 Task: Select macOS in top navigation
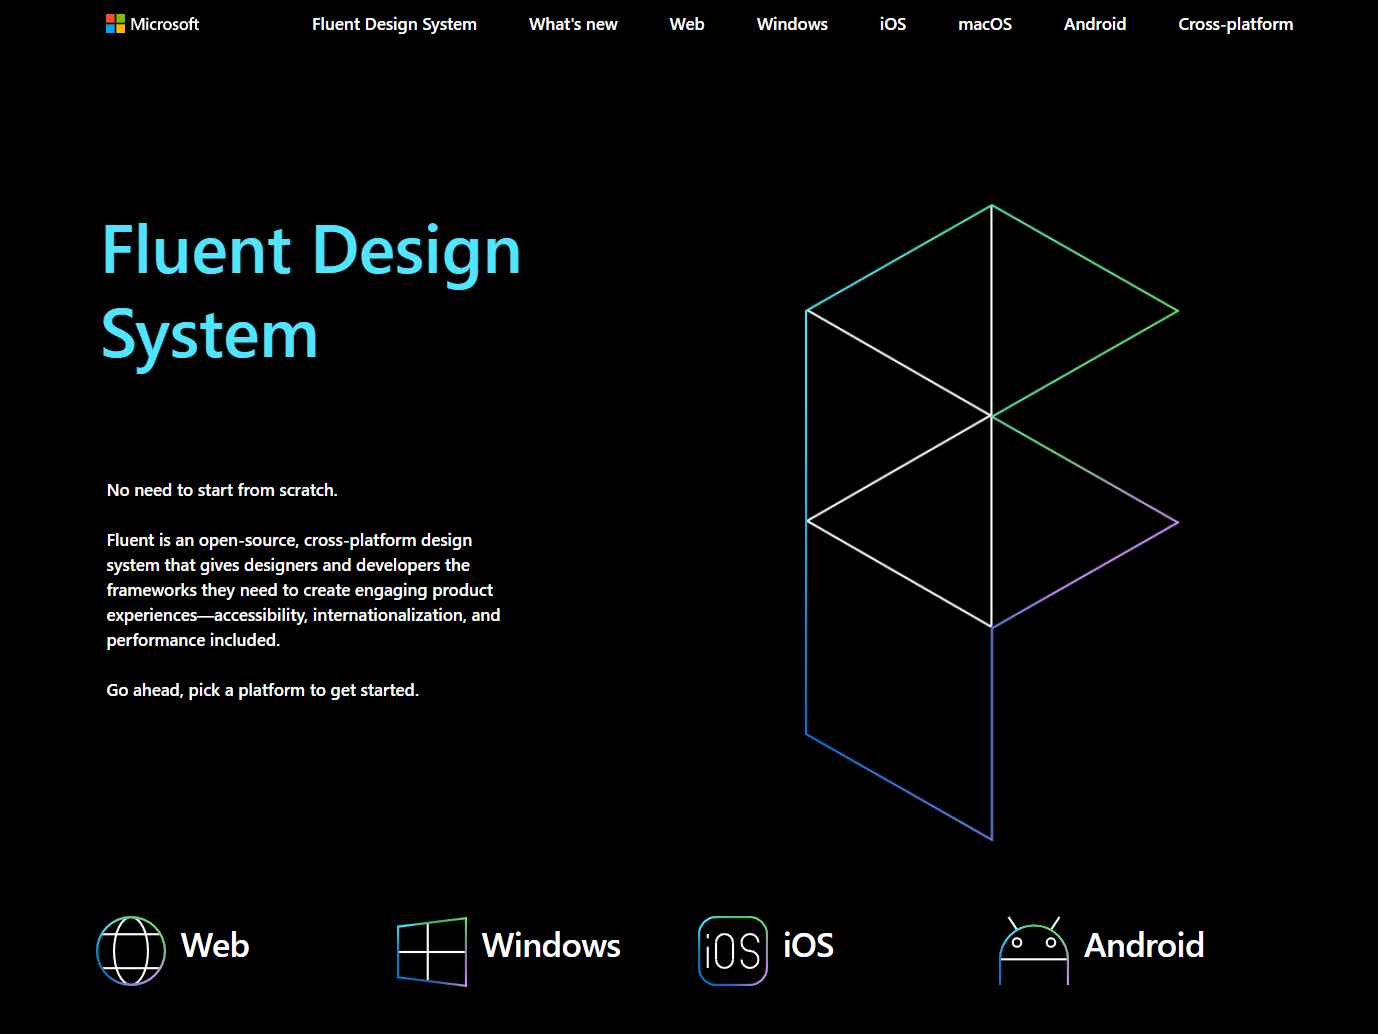[985, 24]
